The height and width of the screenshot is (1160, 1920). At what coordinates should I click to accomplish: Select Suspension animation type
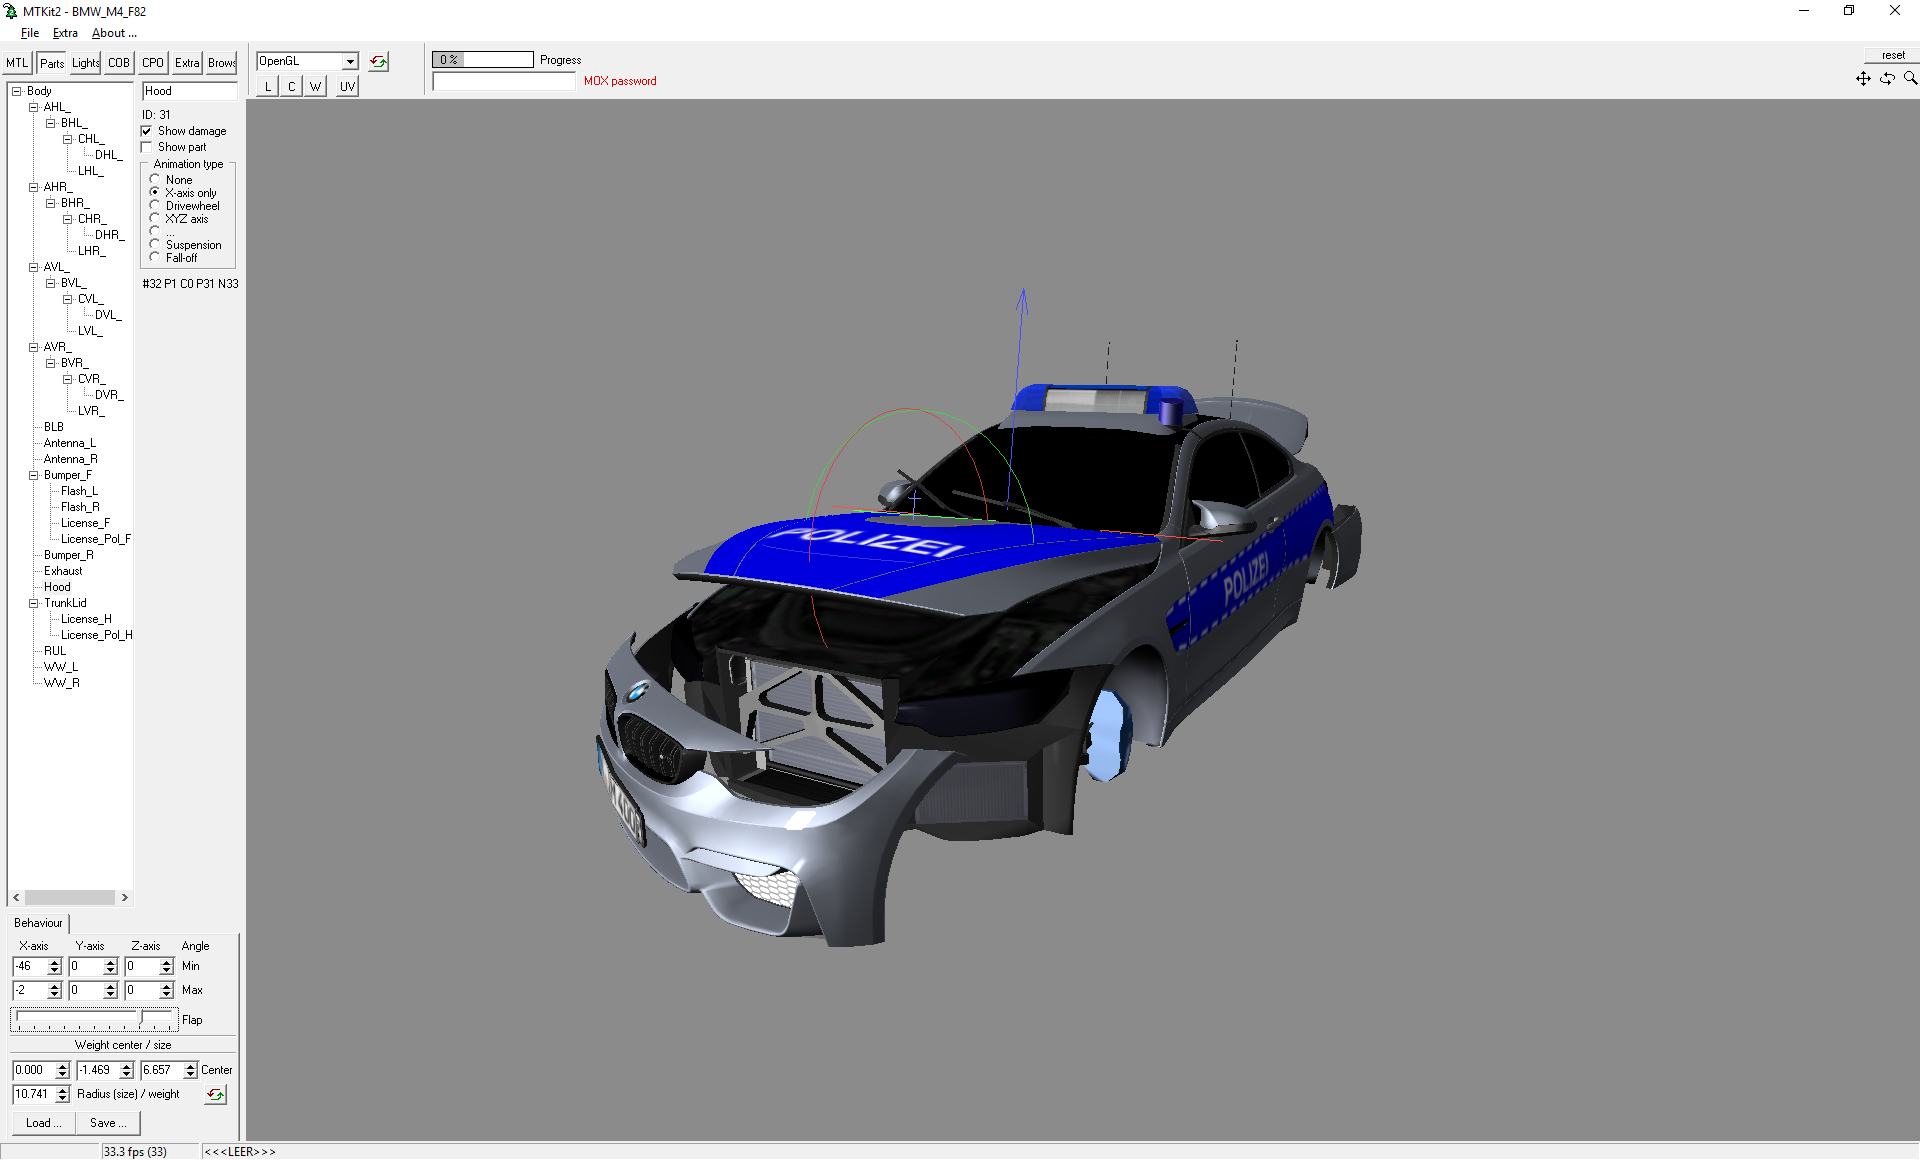coord(155,245)
